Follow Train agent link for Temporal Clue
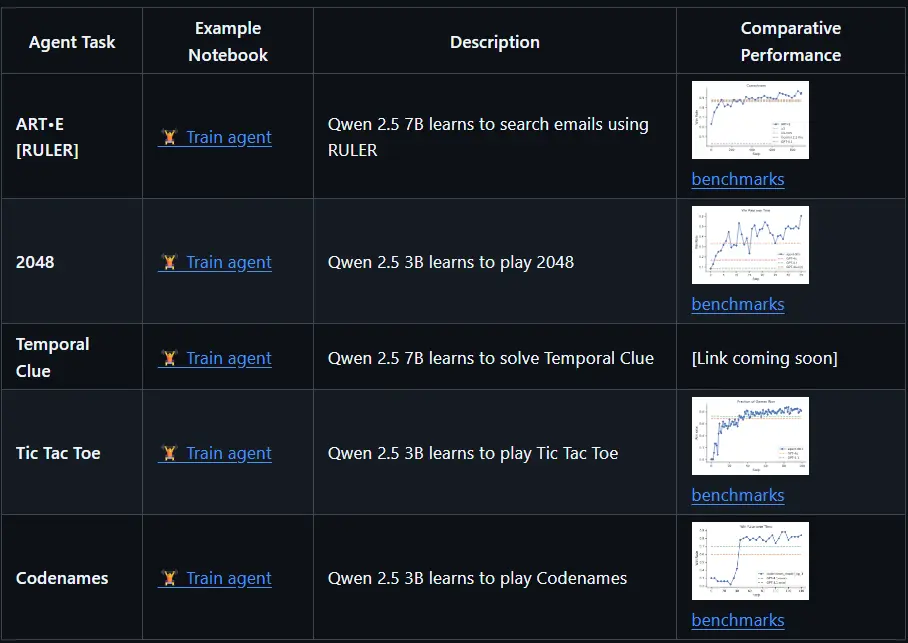Image resolution: width=908 pixels, height=643 pixels. 228,358
